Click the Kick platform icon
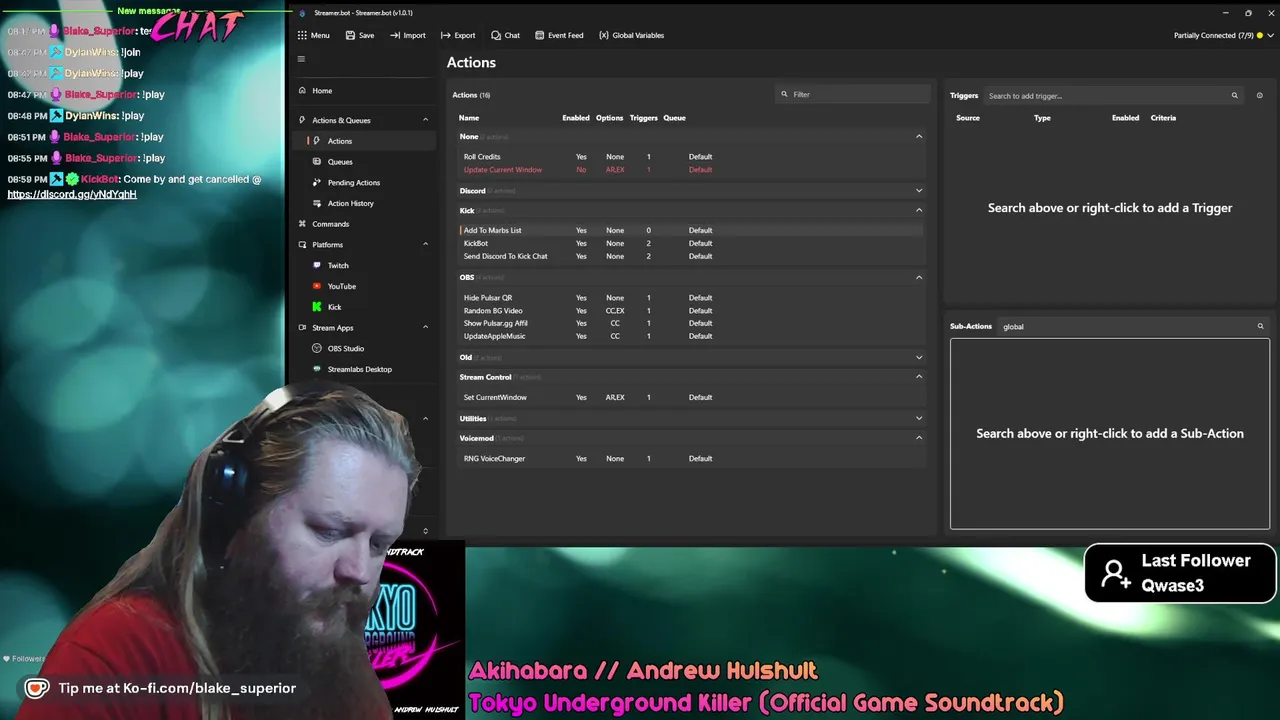Viewport: 1280px width, 720px height. pyautogui.click(x=317, y=307)
